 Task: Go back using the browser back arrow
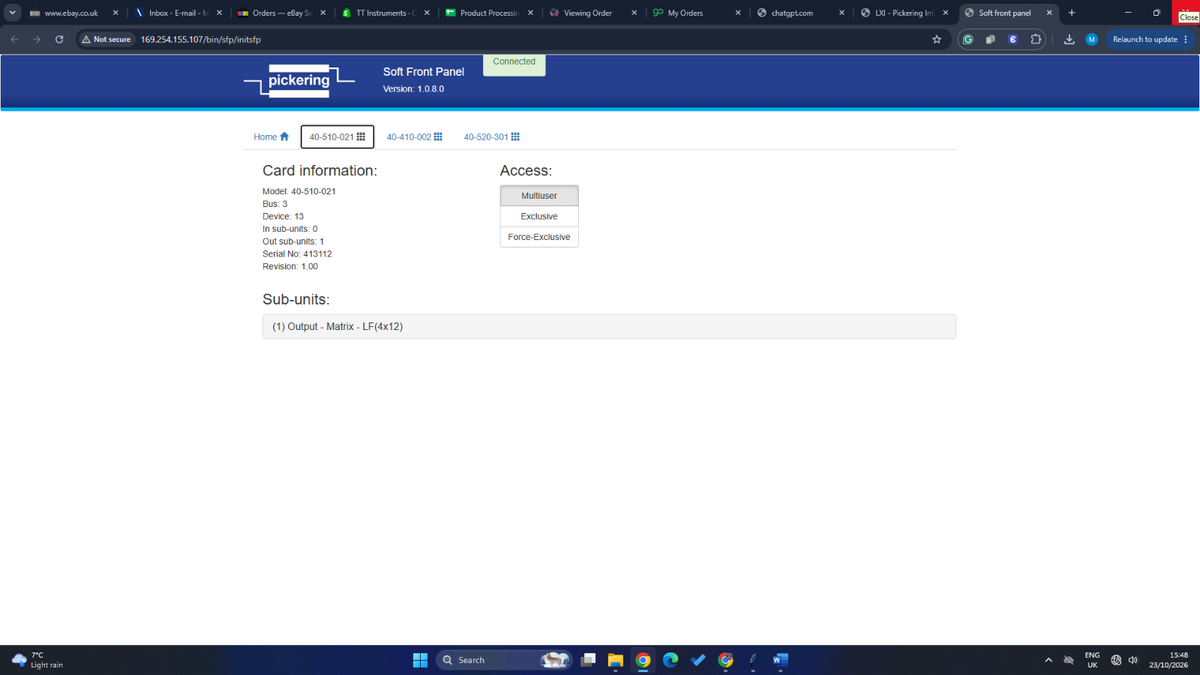pos(15,40)
